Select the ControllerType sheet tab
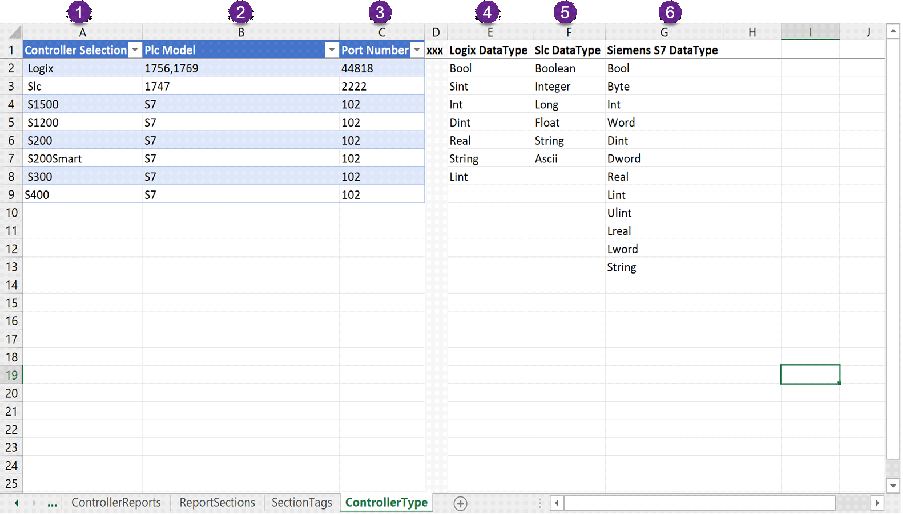 click(386, 502)
